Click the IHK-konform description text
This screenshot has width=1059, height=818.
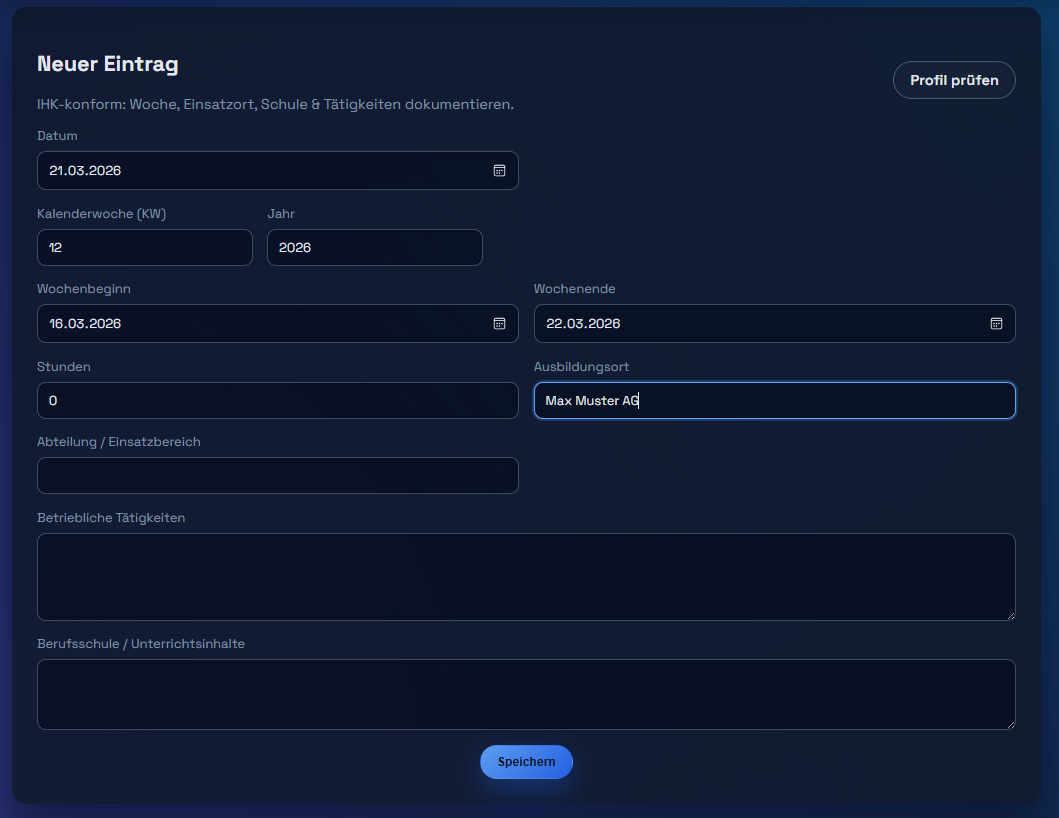[x=275, y=104]
